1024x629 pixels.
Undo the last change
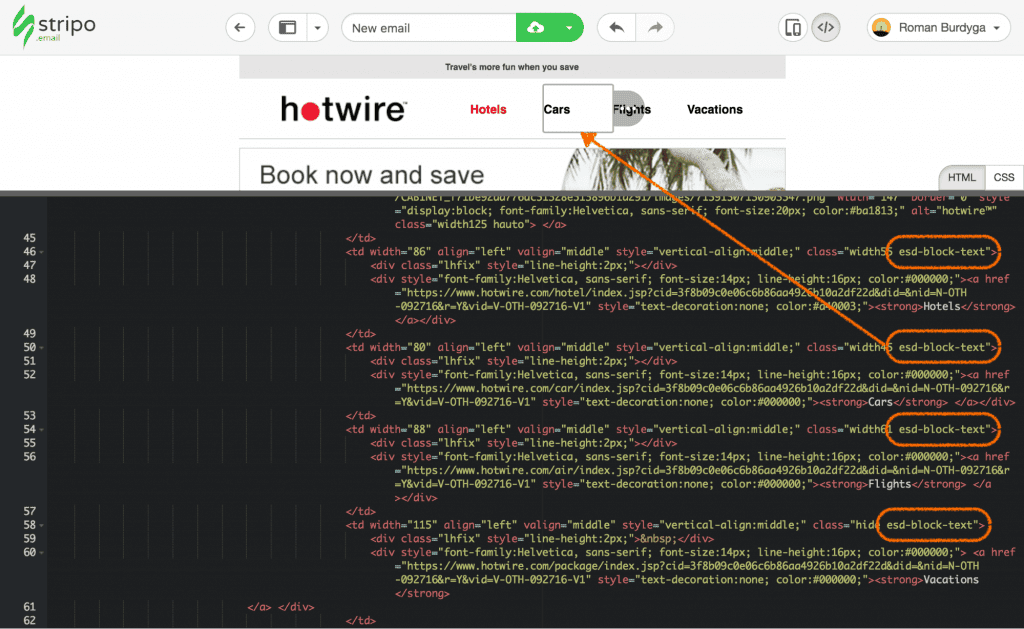(616, 28)
